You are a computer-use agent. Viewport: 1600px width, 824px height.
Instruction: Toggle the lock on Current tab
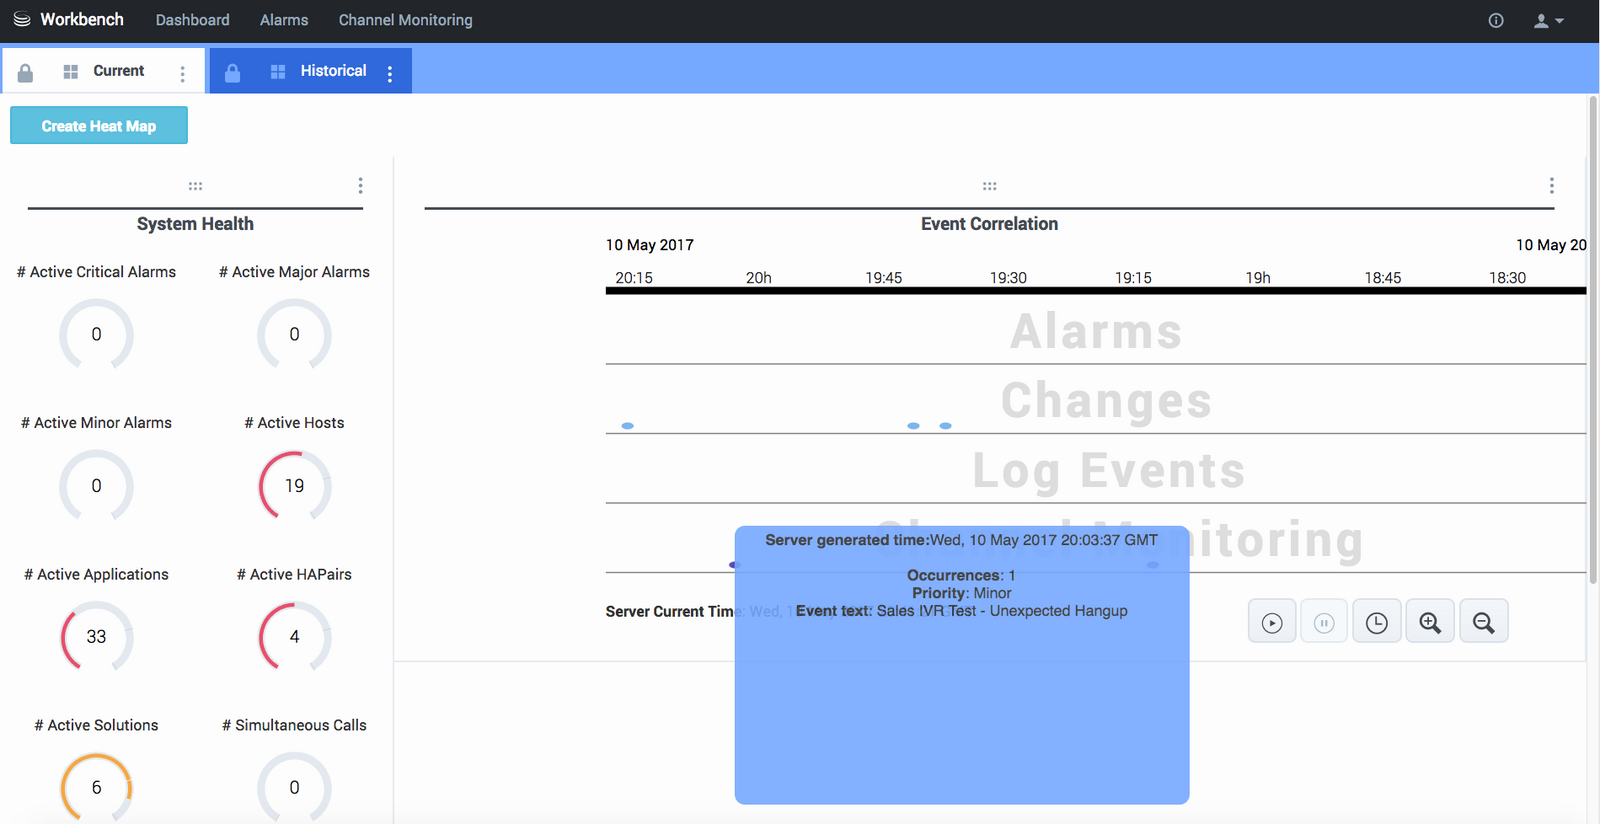pyautogui.click(x=26, y=73)
